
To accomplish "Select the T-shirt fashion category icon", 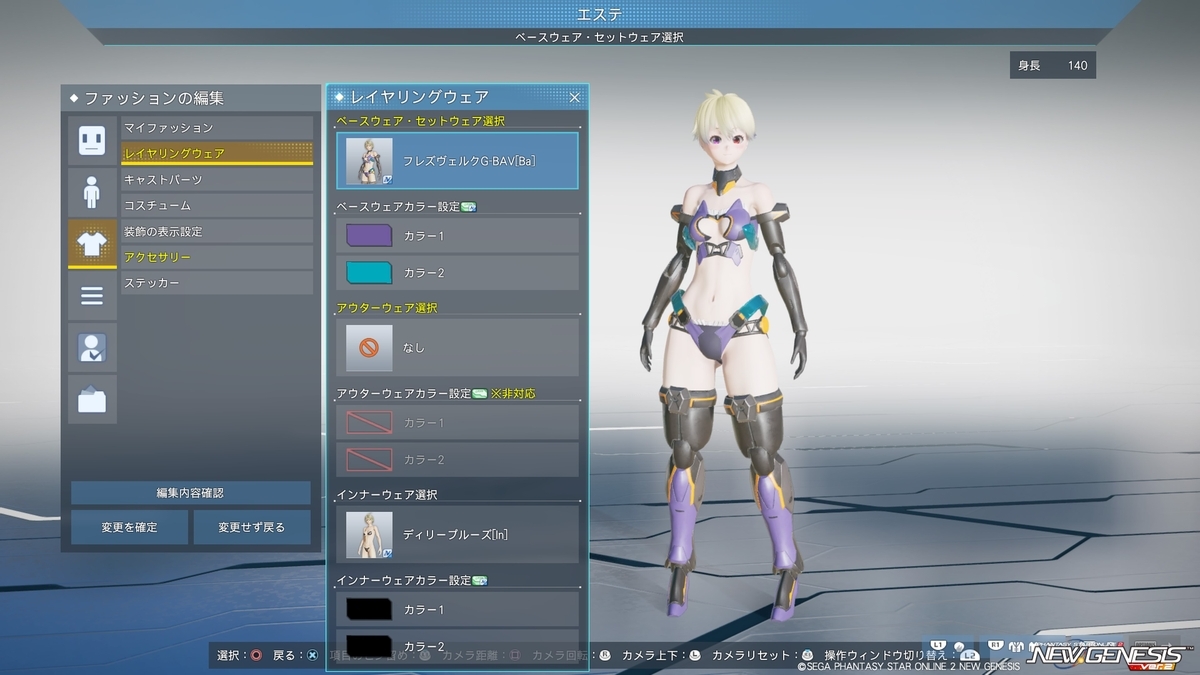I will pos(92,244).
